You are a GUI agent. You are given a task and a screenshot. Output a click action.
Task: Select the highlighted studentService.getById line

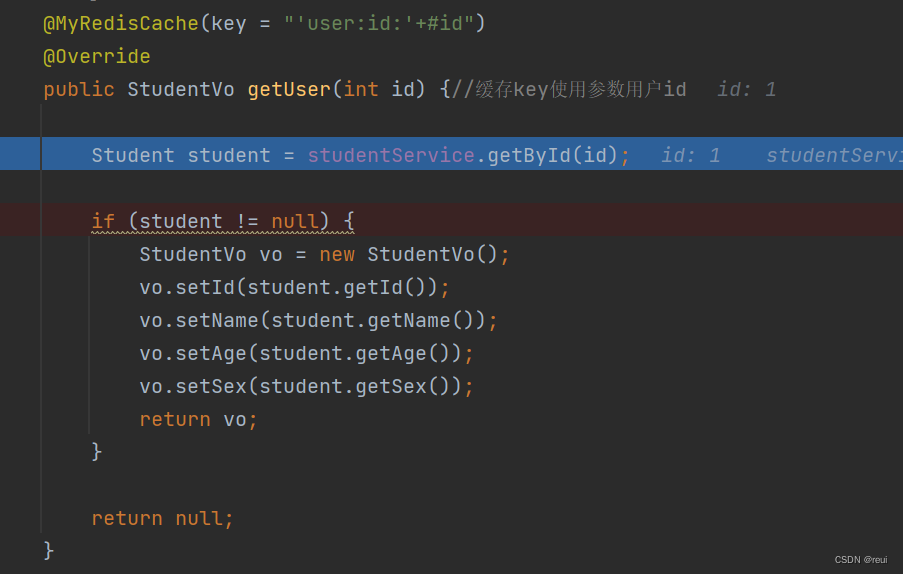point(452,154)
